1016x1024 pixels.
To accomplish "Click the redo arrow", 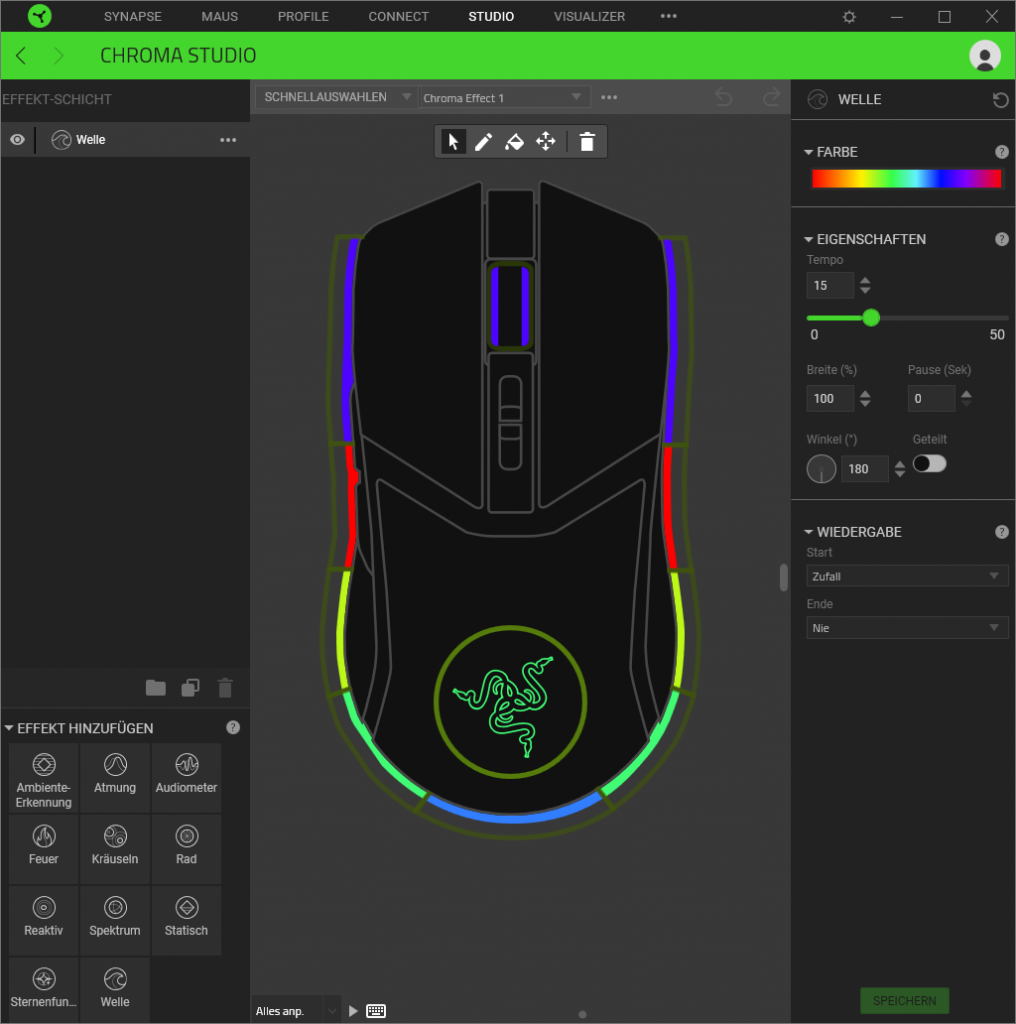I will [771, 97].
